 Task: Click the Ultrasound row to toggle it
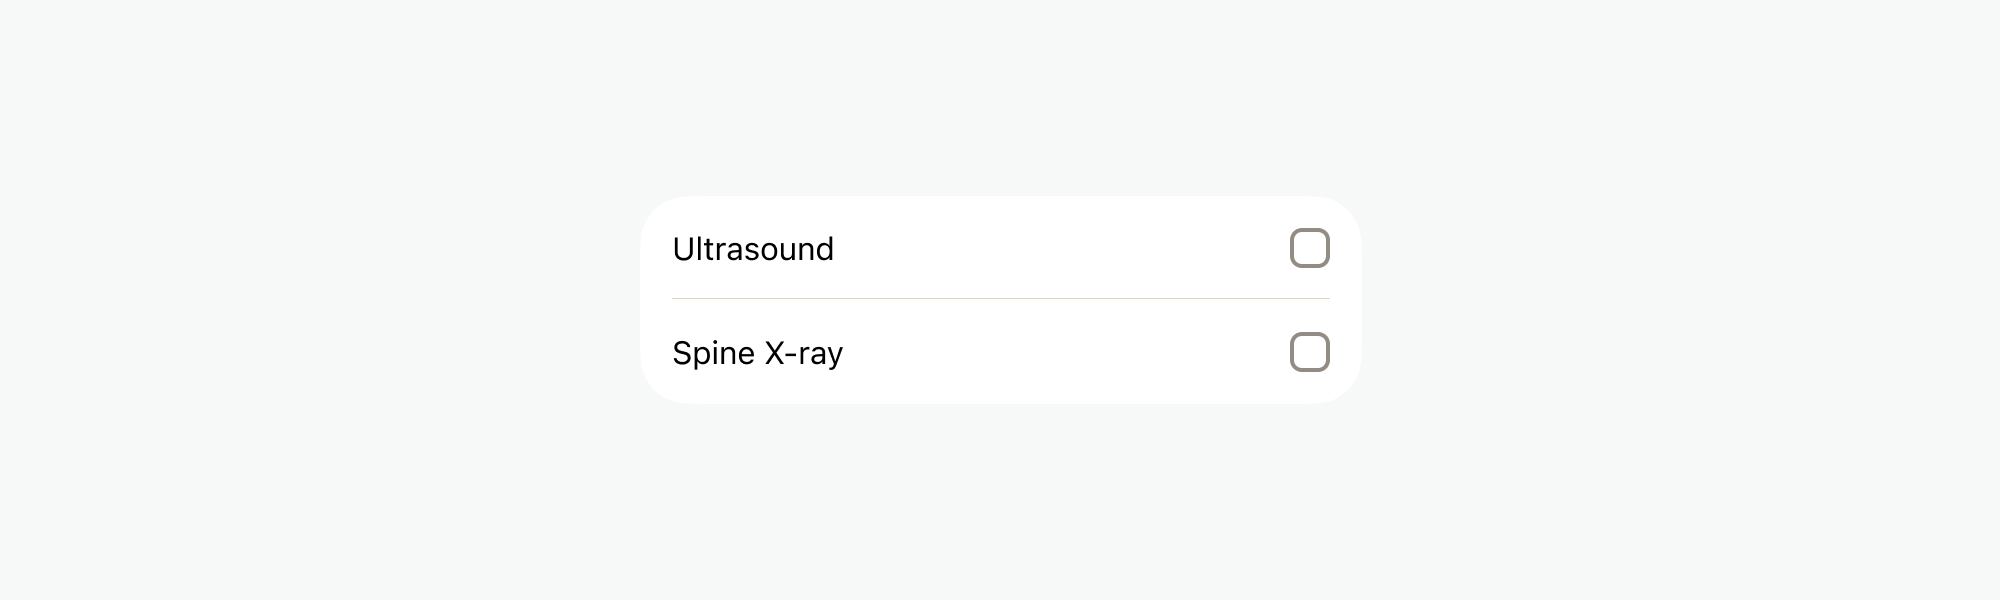(1000, 249)
